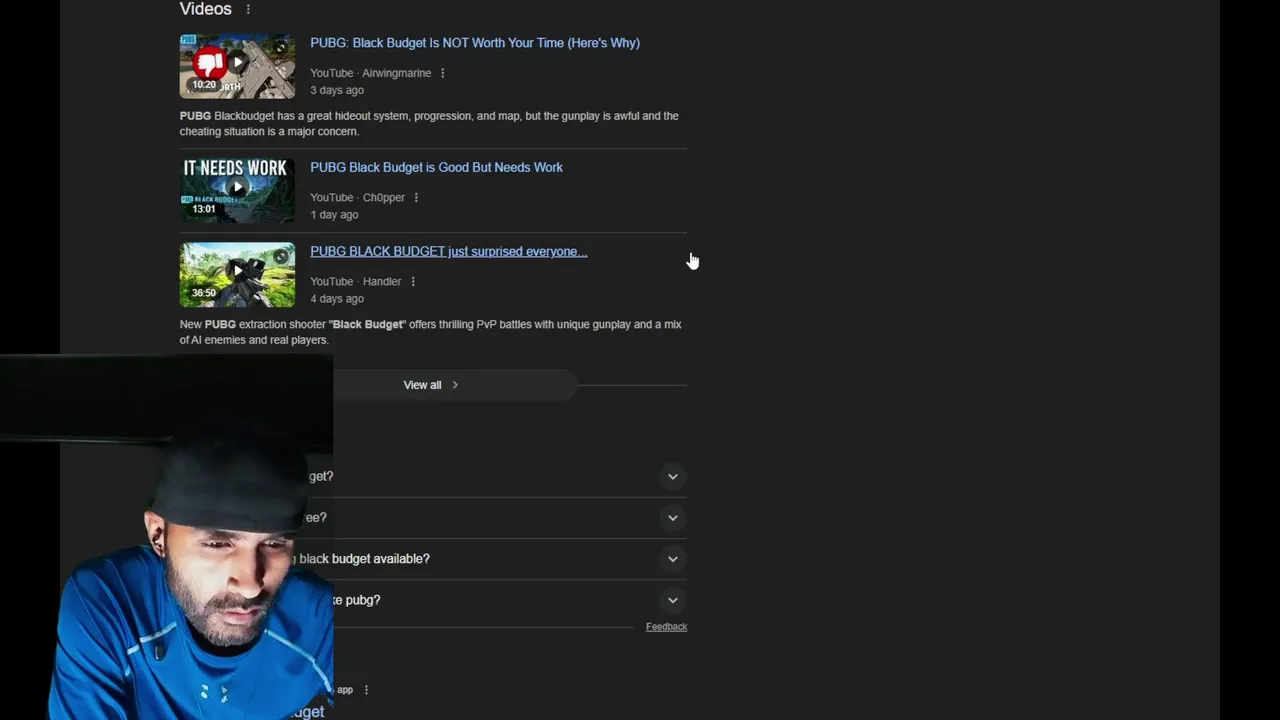The height and width of the screenshot is (720, 1280).
Task: Click the 'YouTube · Airwingmarine' source text
Action: click(x=370, y=73)
